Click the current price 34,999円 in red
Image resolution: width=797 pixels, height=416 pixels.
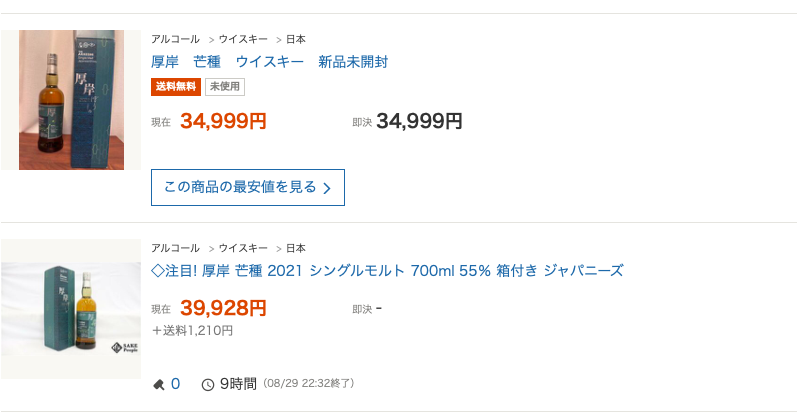pyautogui.click(x=223, y=122)
